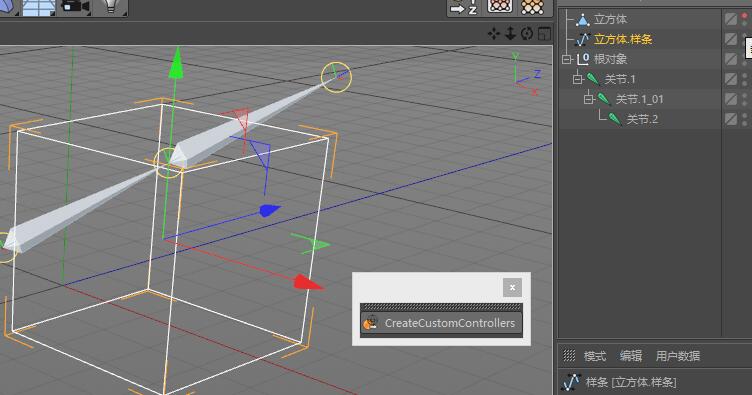Open the 用户数据 menu
752x395 pixels.
click(678, 356)
